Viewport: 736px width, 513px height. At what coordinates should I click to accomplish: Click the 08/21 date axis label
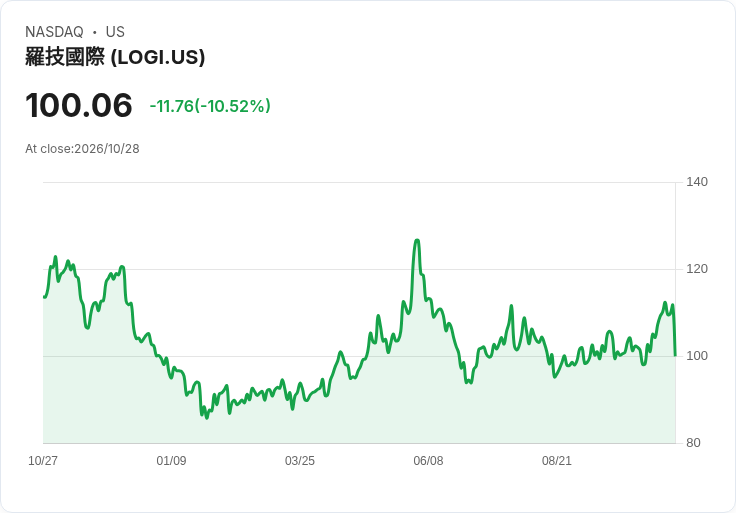point(557,460)
